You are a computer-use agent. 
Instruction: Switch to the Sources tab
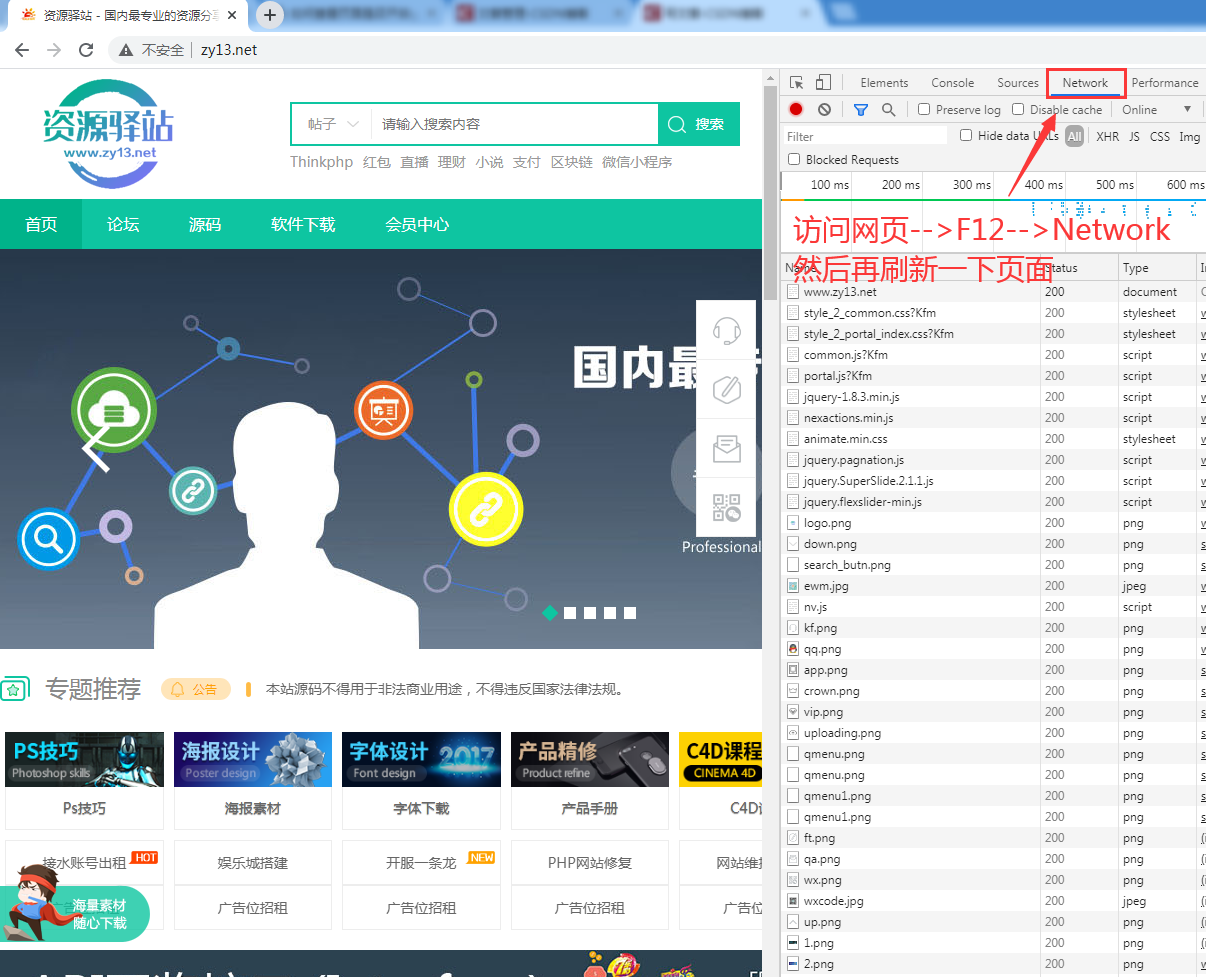(1018, 83)
